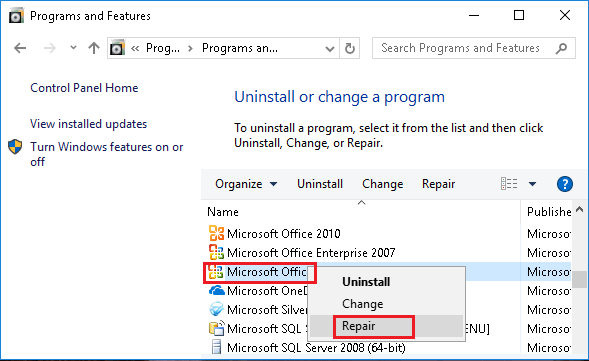
Task: Click the Search Programs and Features field
Action: (466, 48)
